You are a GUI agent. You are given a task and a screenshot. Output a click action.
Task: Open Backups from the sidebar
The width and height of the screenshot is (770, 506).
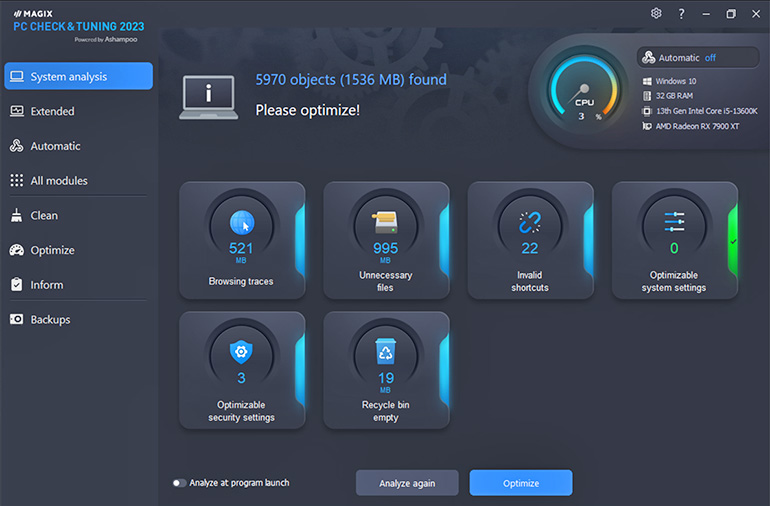tap(79, 319)
